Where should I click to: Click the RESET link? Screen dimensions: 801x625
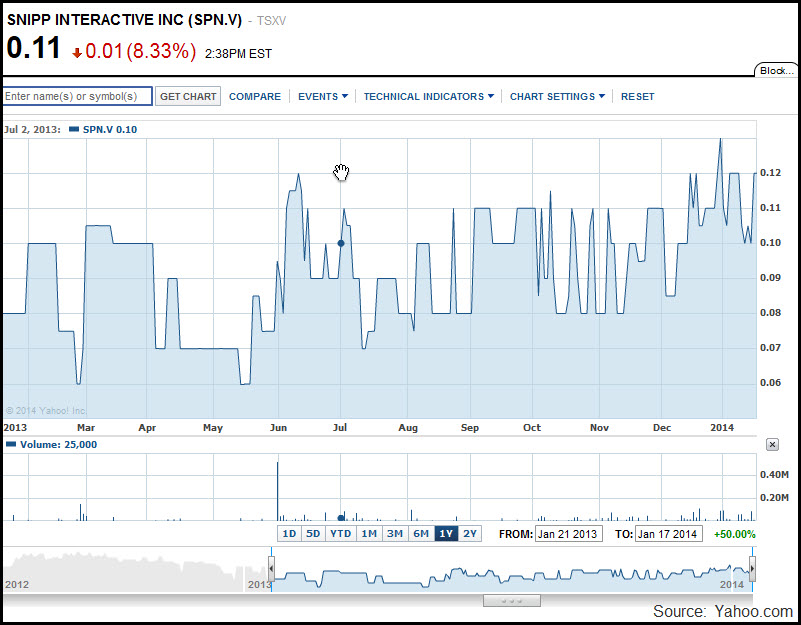pyautogui.click(x=638, y=97)
